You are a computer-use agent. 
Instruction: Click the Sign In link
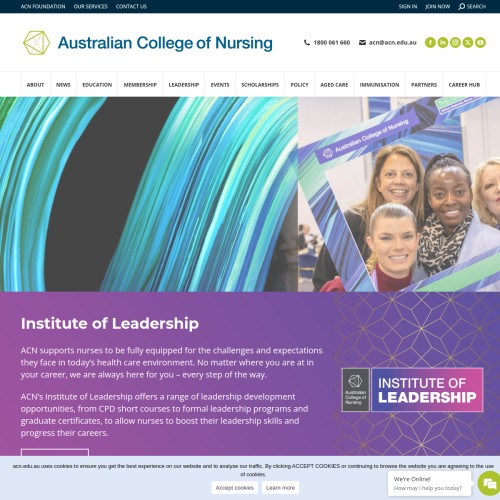point(408,6)
